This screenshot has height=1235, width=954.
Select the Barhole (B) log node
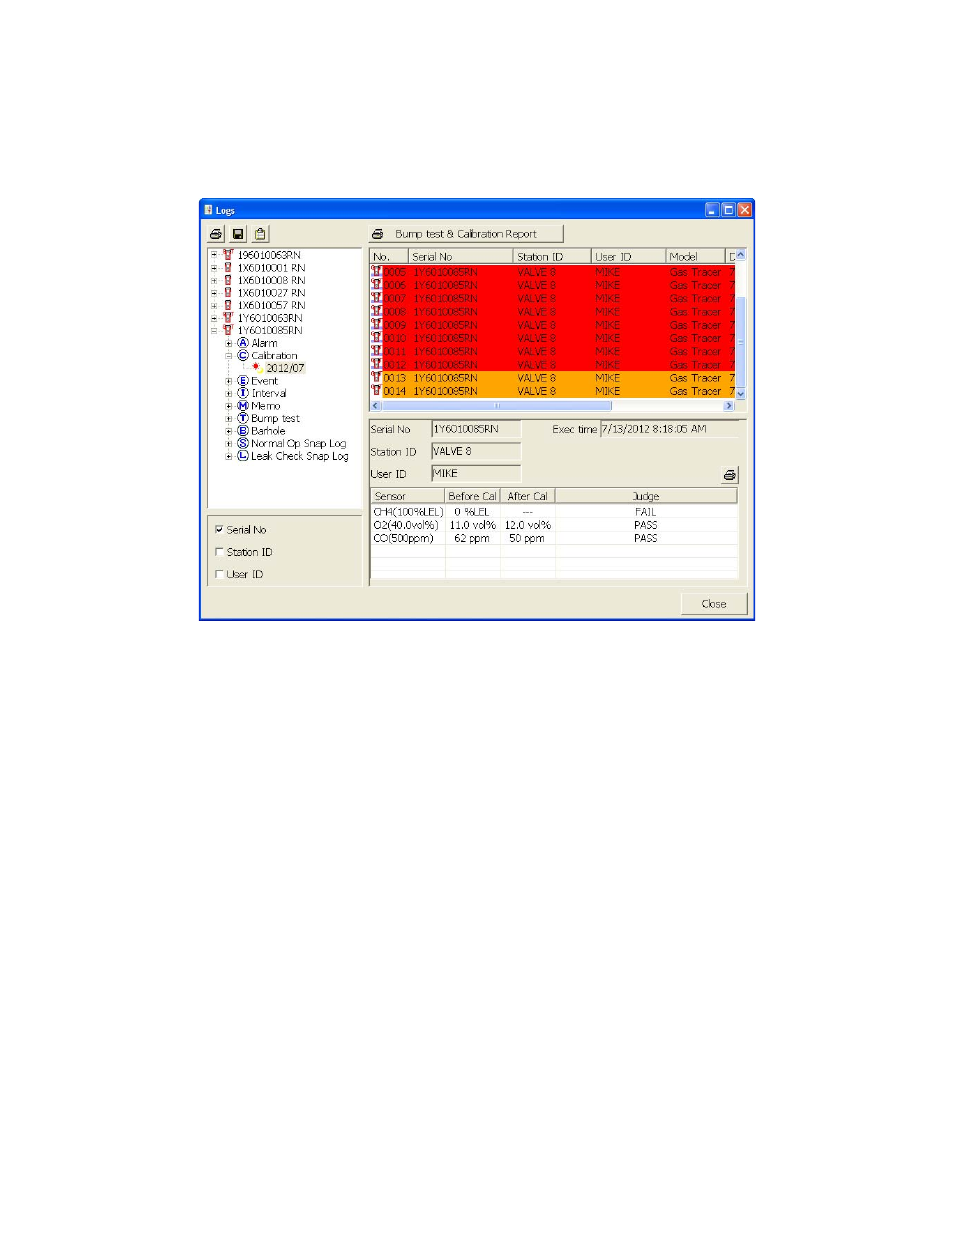pyautogui.click(x=268, y=431)
